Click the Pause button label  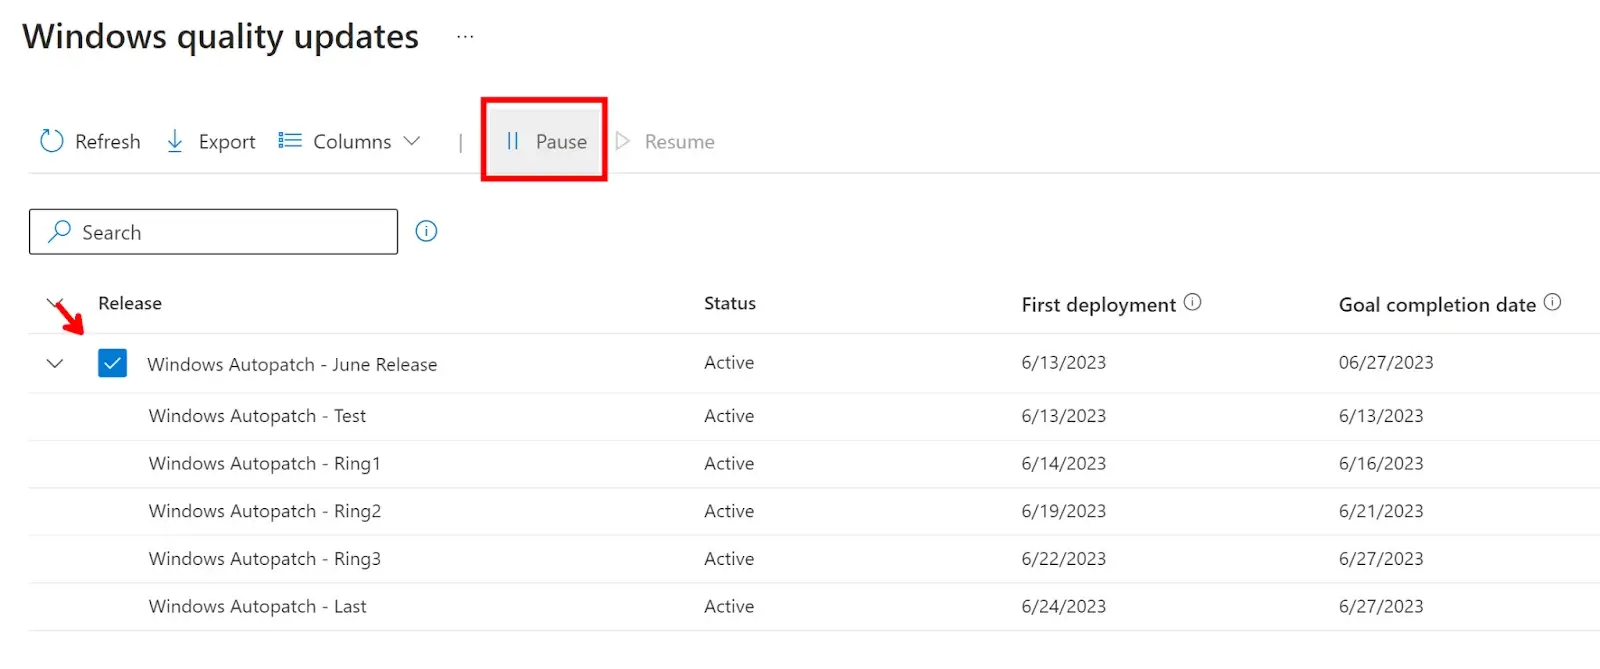click(561, 141)
